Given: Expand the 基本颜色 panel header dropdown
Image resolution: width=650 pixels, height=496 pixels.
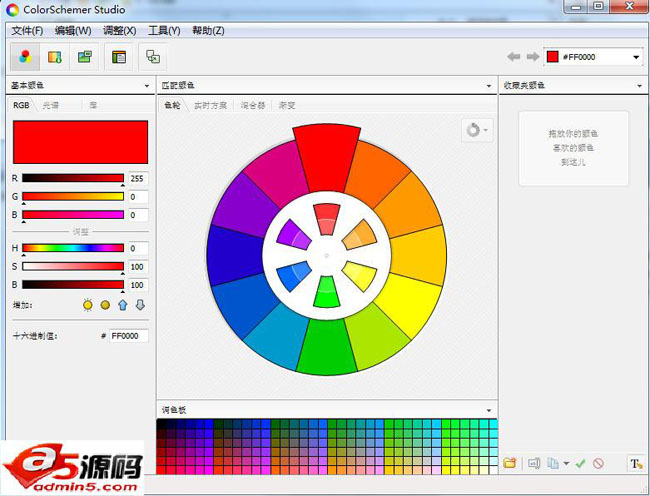Looking at the screenshot, I should [147, 86].
